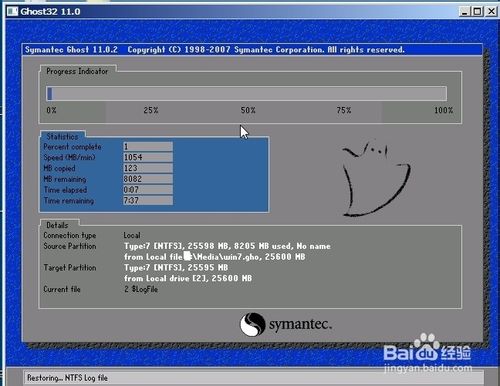The image size is (500, 386).
Task: Click the "0%" progress marker
Action: pyautogui.click(x=51, y=110)
